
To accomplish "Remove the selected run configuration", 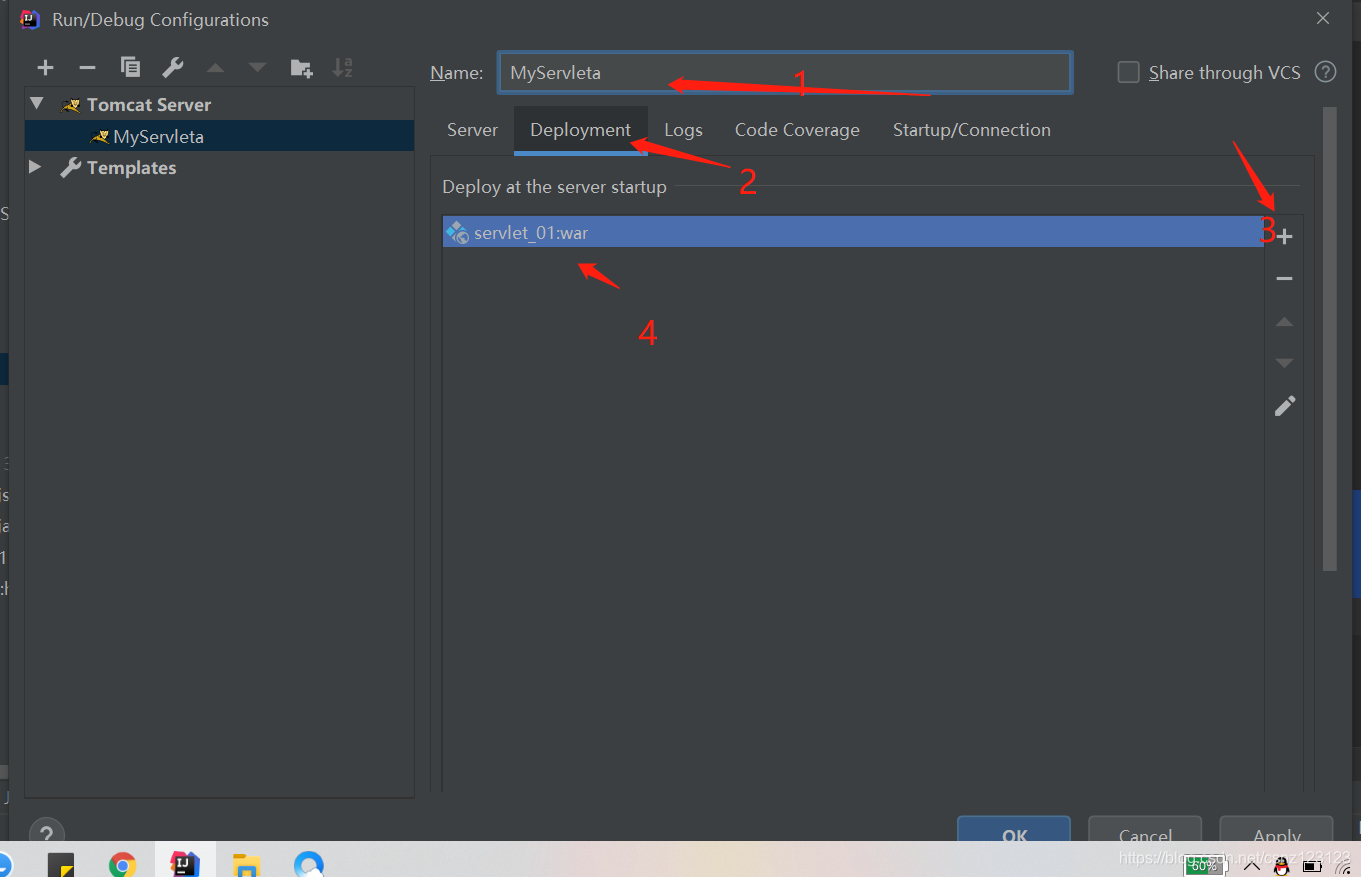I will [87, 68].
